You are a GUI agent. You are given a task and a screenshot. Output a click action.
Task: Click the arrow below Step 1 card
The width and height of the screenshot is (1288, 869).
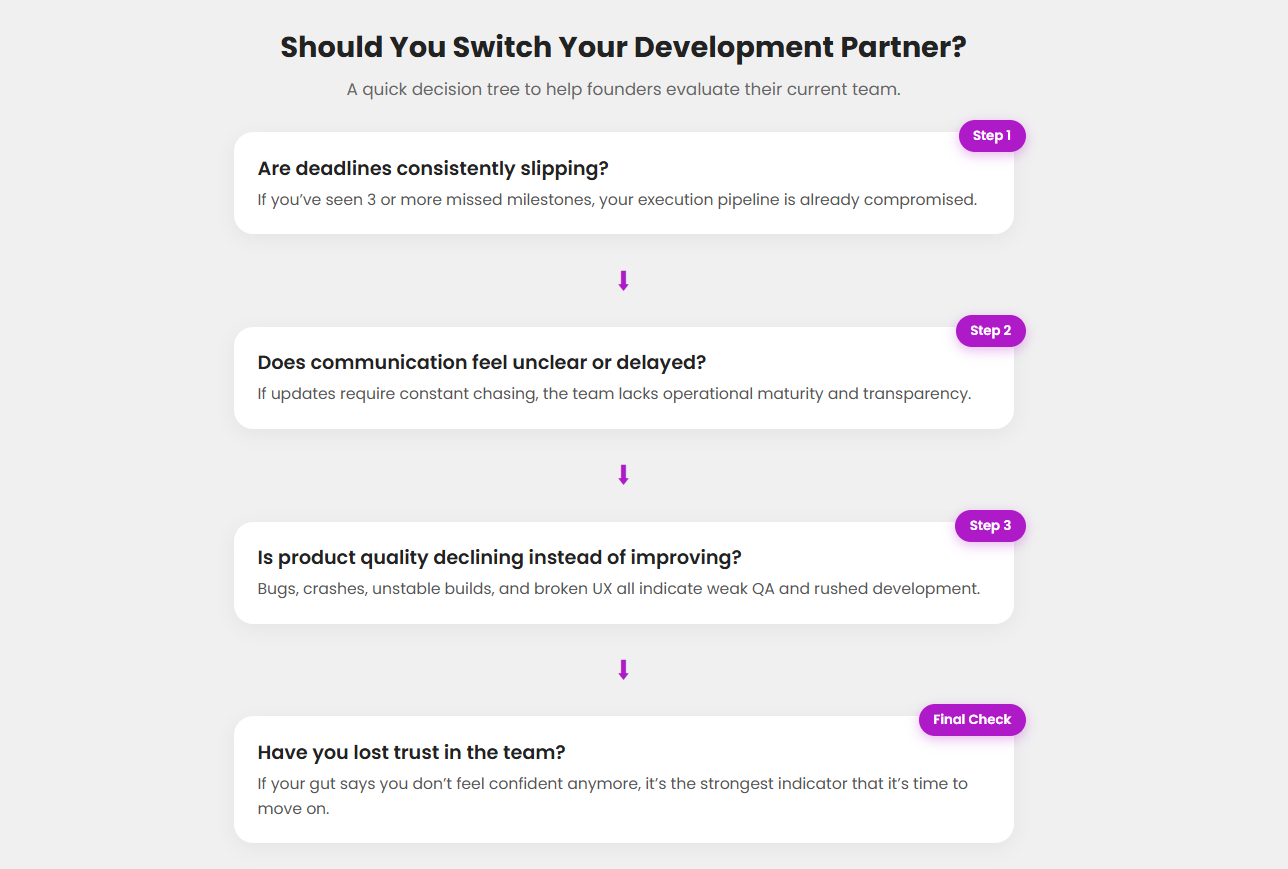click(623, 281)
